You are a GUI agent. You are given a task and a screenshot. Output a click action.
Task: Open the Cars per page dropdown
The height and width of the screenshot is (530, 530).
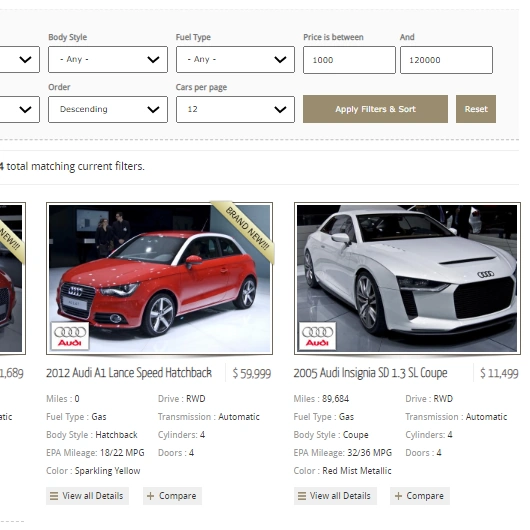click(235, 110)
